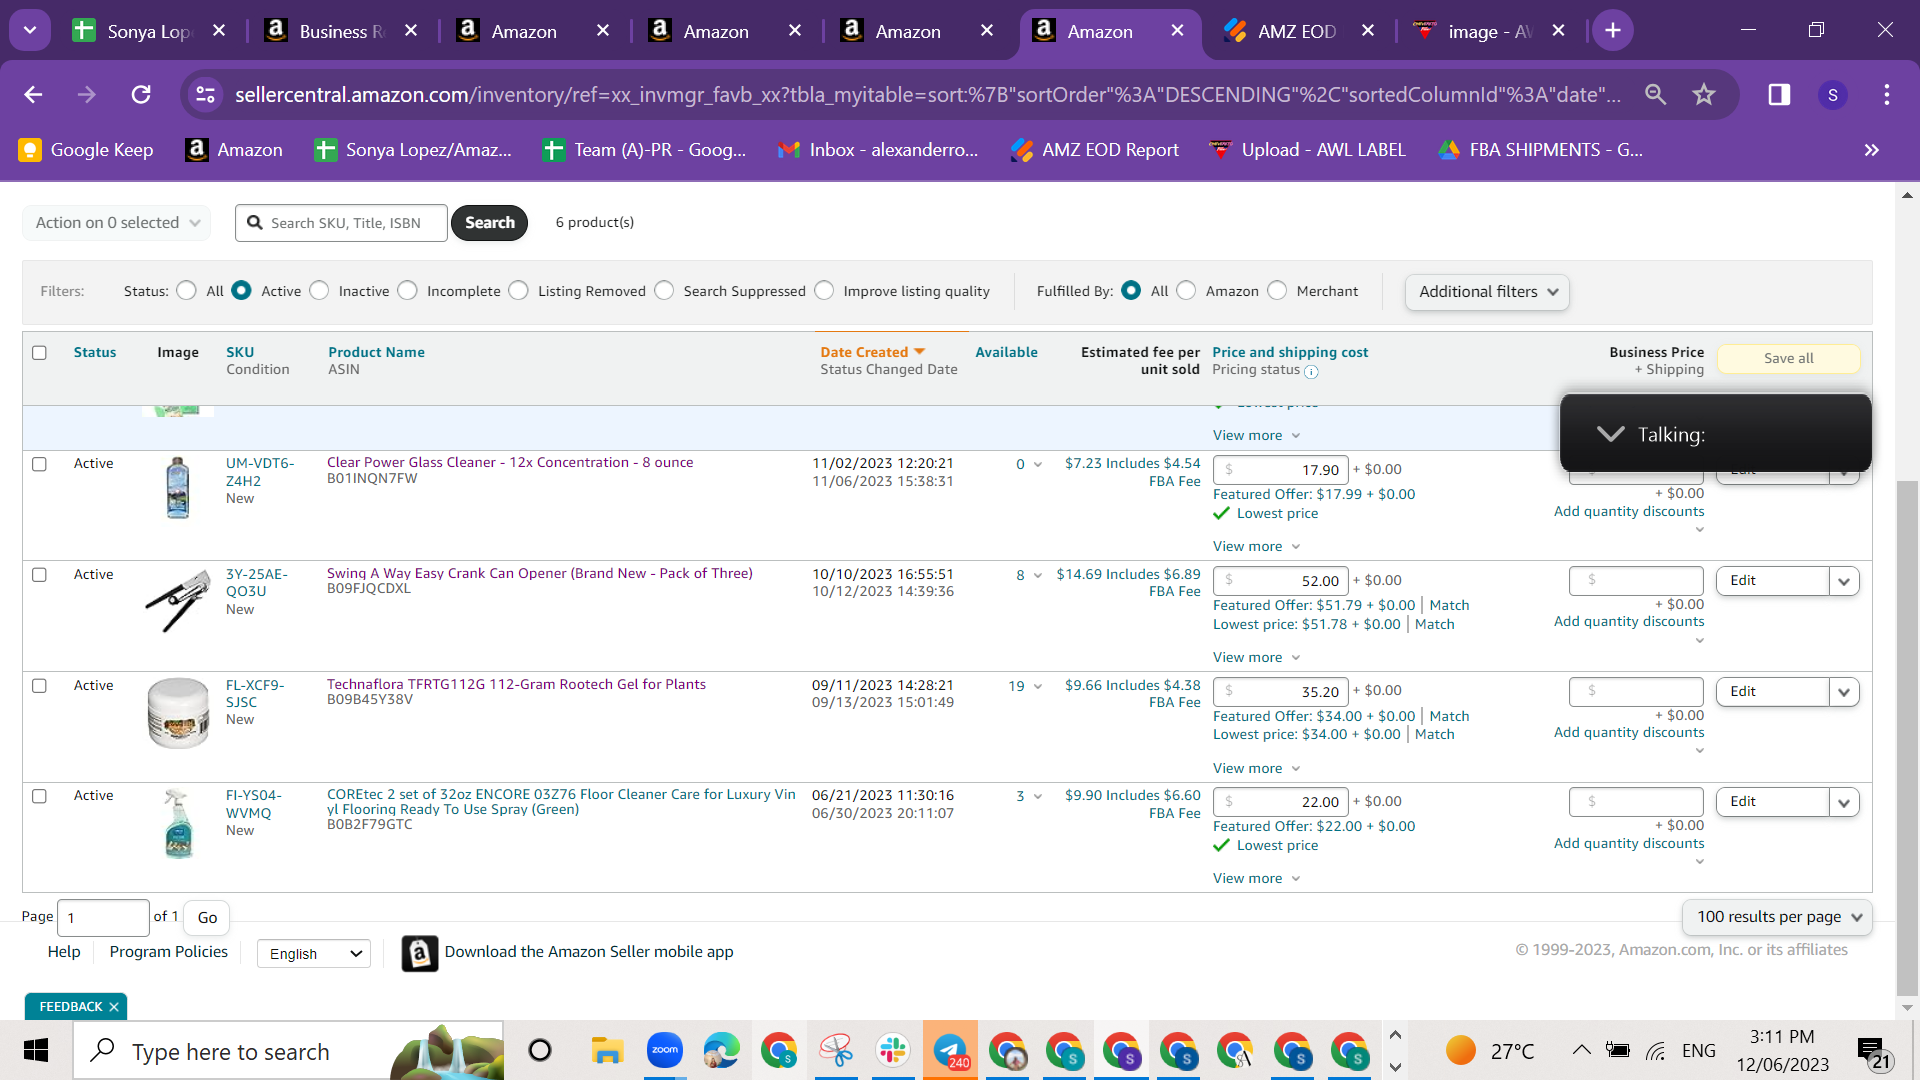Select the Incomplete status filter
The image size is (1920, 1080).
coord(407,290)
